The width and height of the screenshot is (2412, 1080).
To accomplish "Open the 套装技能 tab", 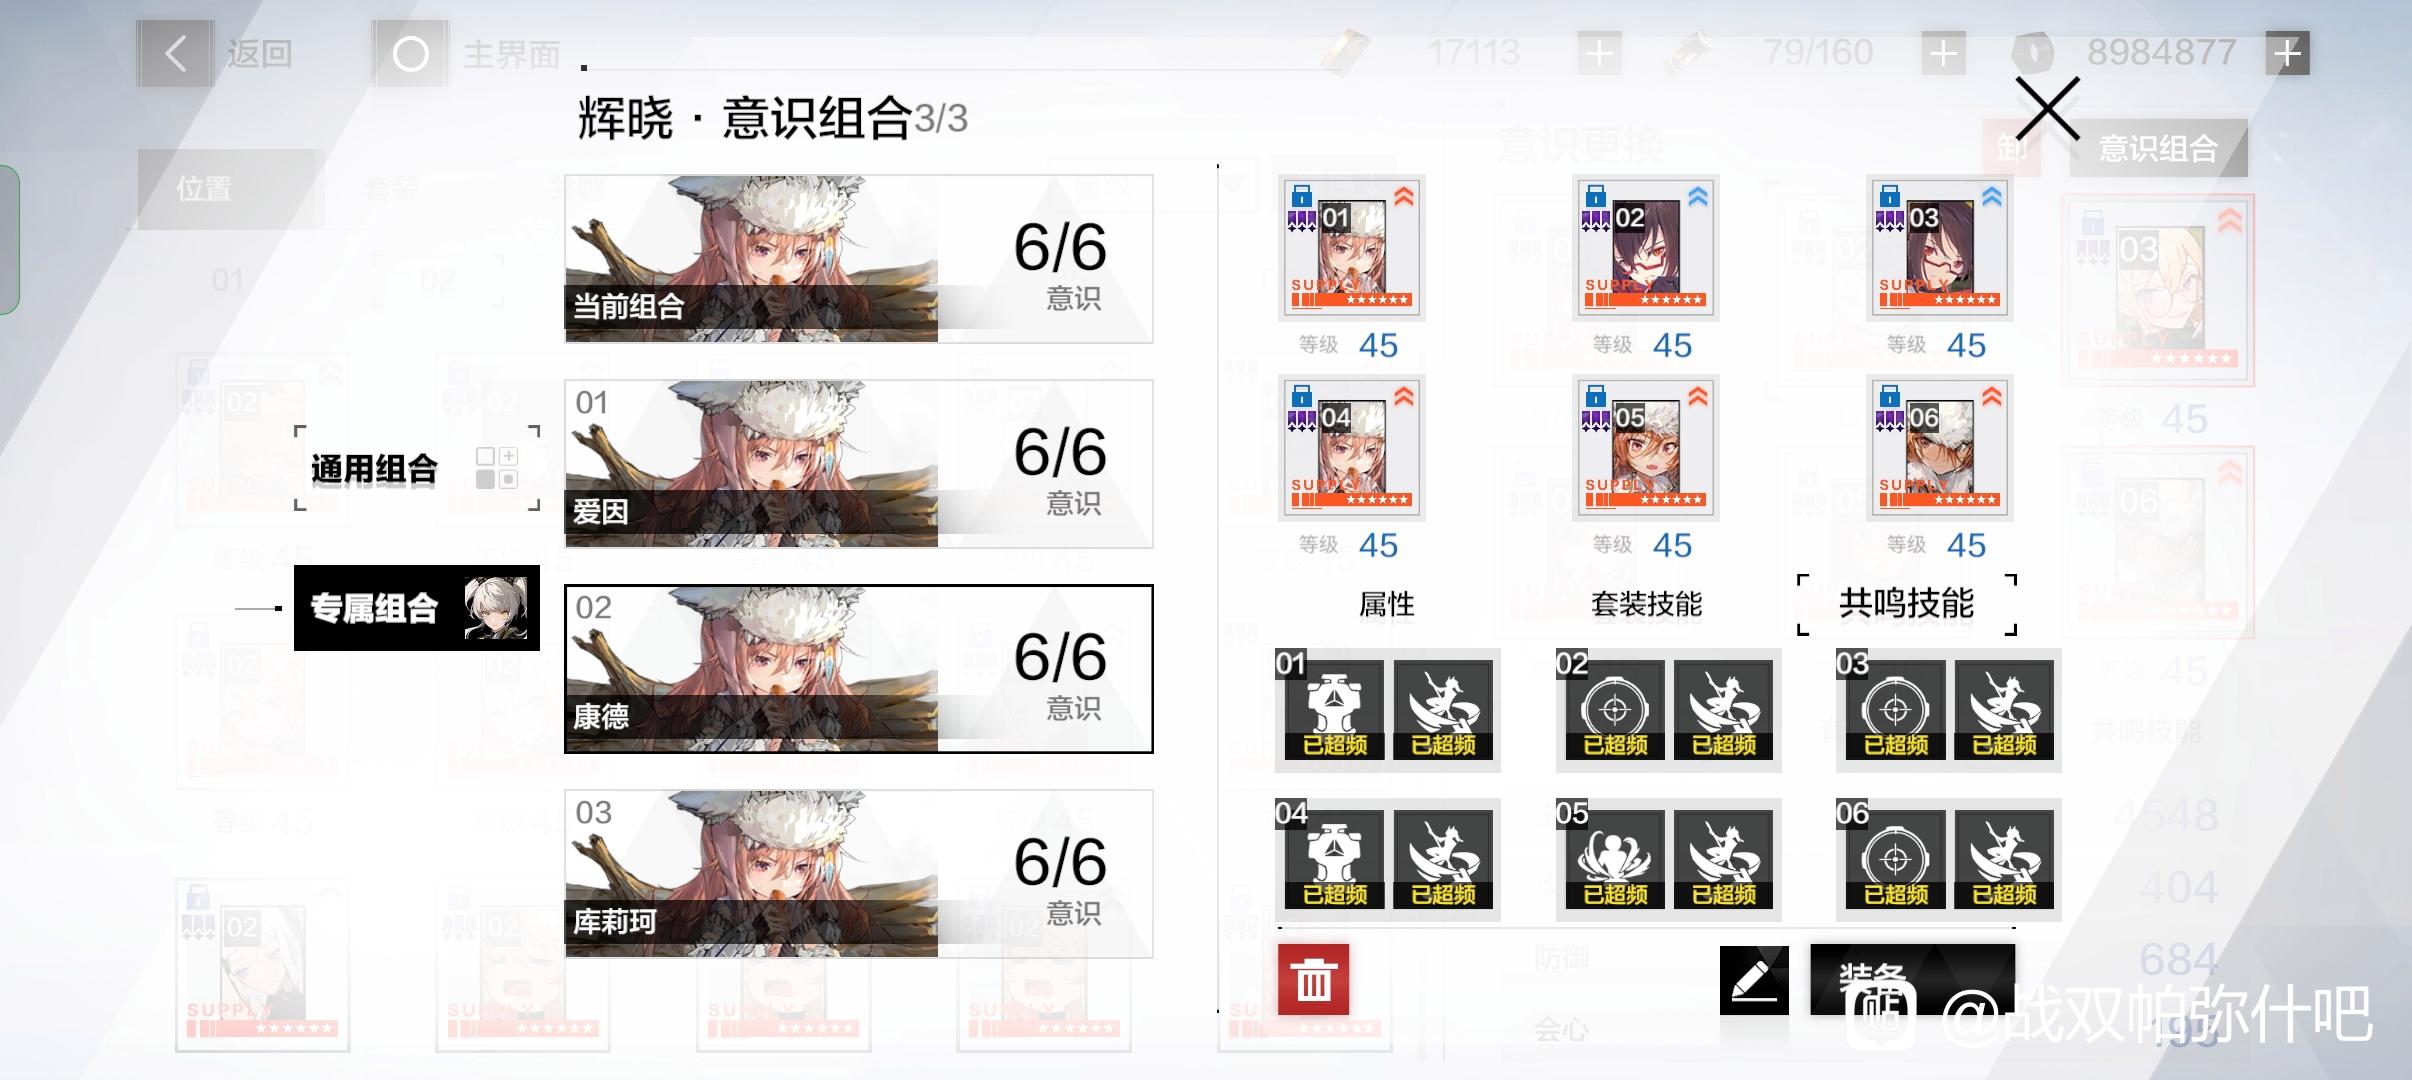I will tap(1646, 604).
